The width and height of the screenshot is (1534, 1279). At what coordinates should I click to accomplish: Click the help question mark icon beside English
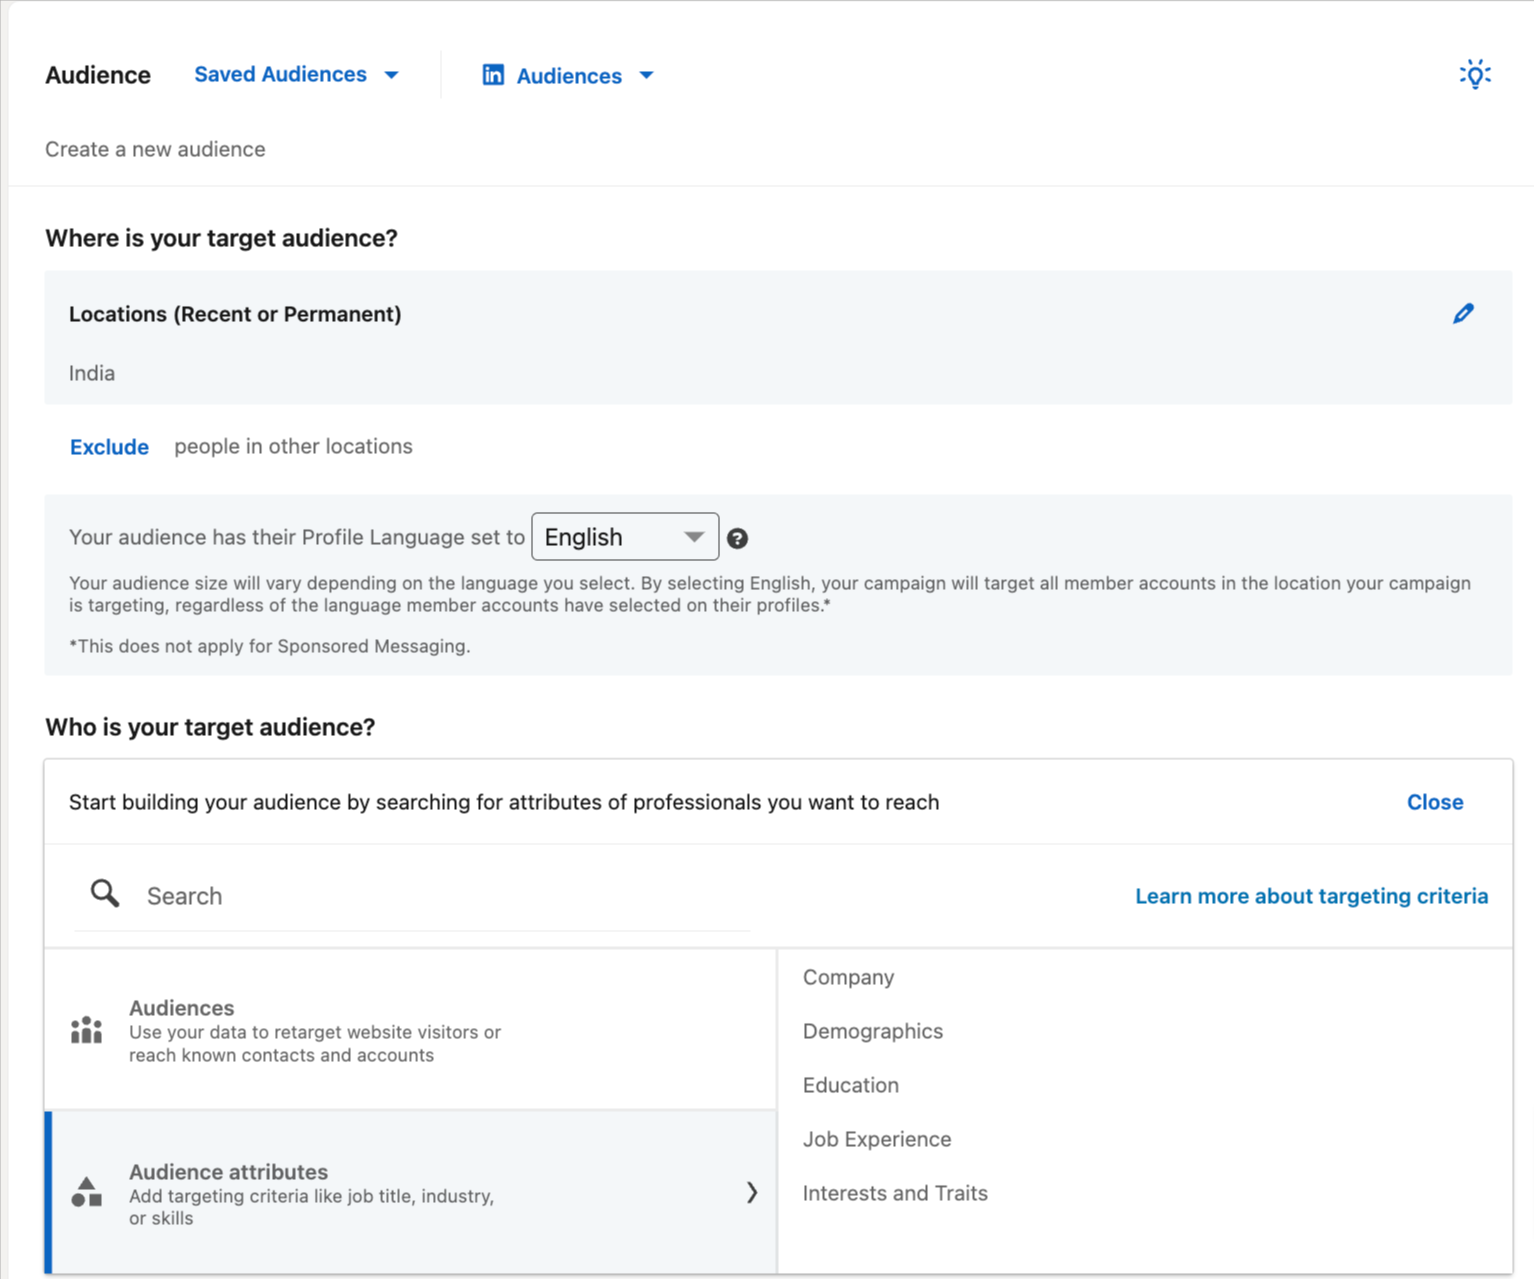coord(737,538)
